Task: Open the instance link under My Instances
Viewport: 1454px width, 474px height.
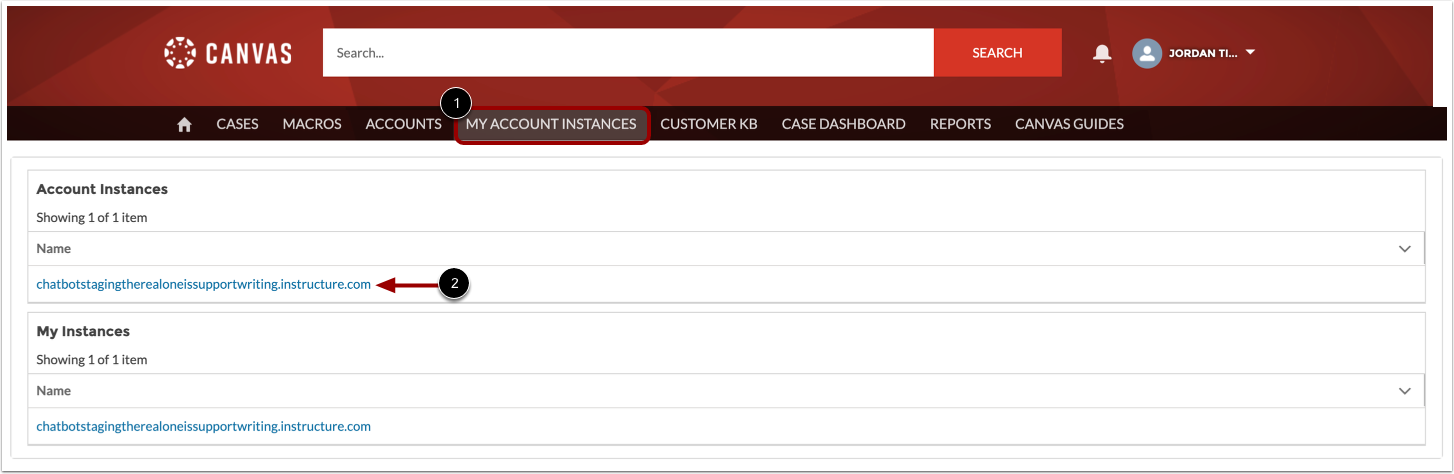Action: 204,426
